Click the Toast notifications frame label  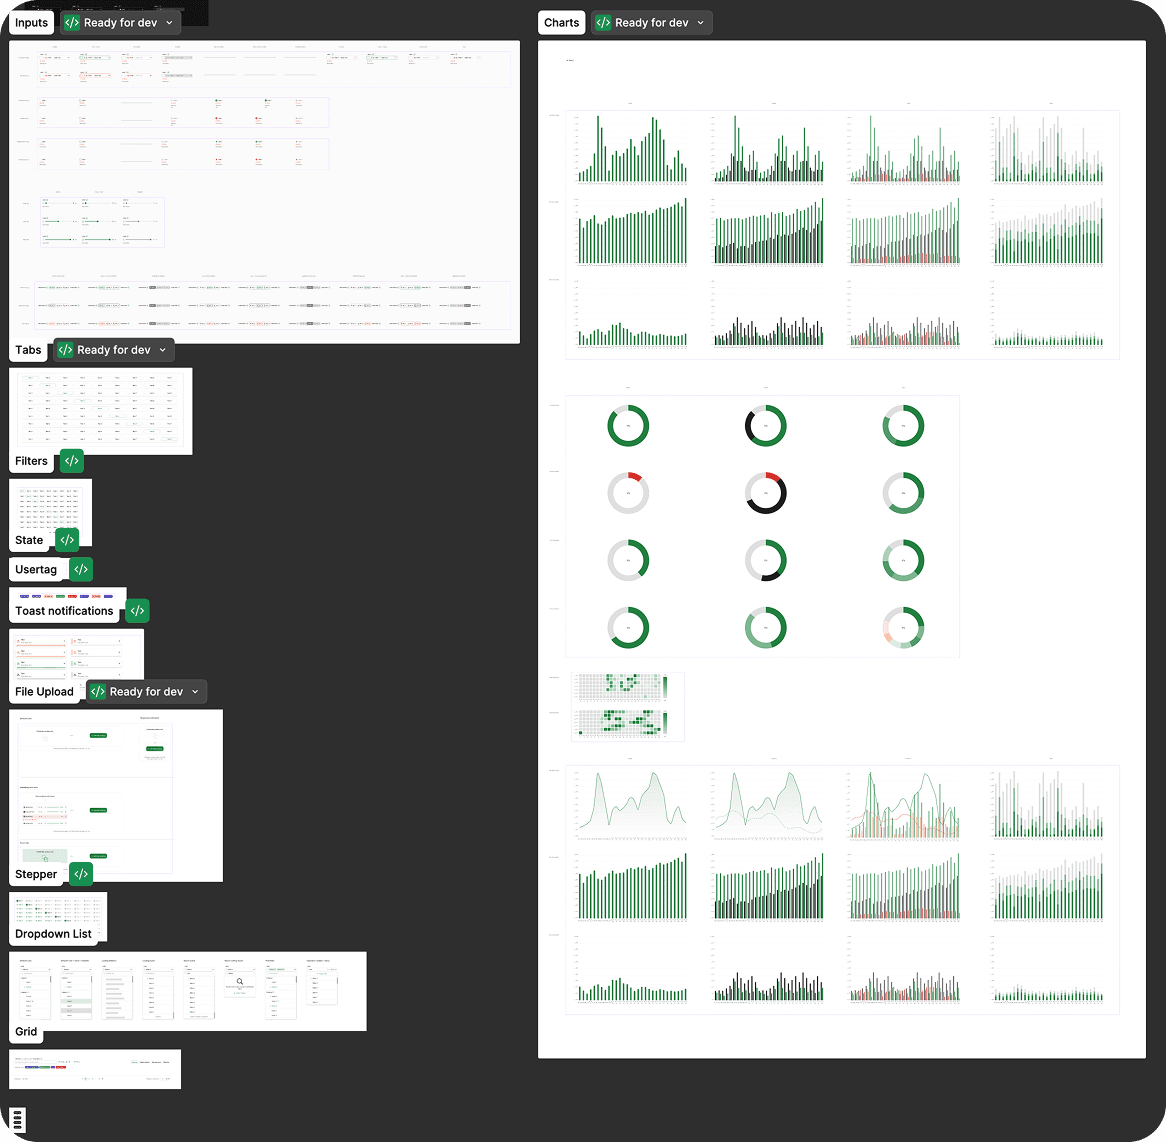coord(64,611)
